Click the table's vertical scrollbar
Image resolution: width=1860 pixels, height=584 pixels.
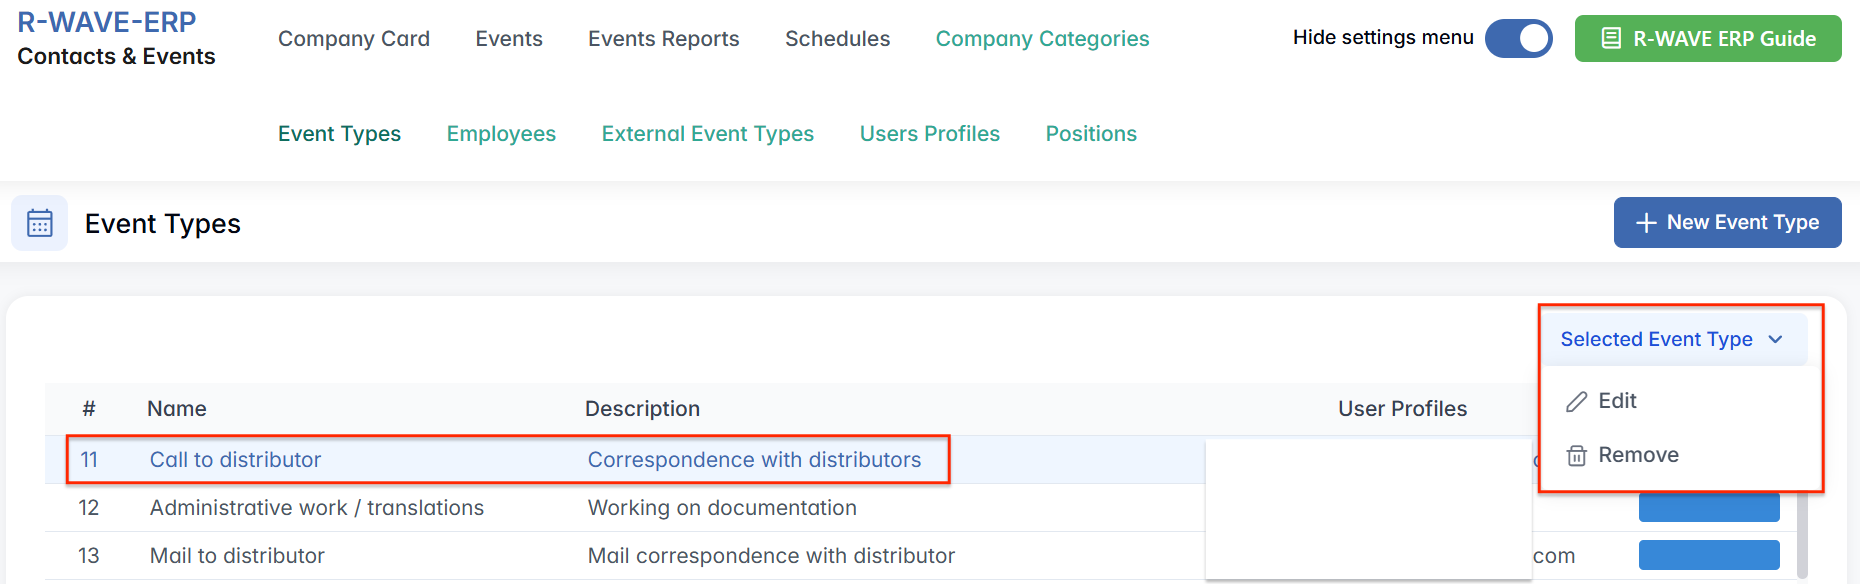1802,535
